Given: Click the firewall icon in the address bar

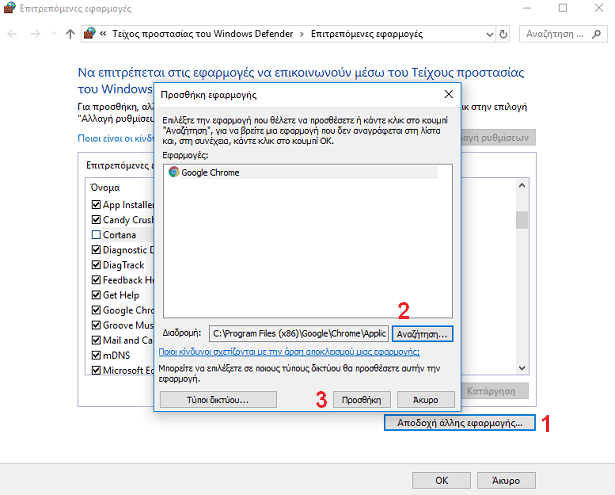Looking at the screenshot, I should [x=90, y=34].
